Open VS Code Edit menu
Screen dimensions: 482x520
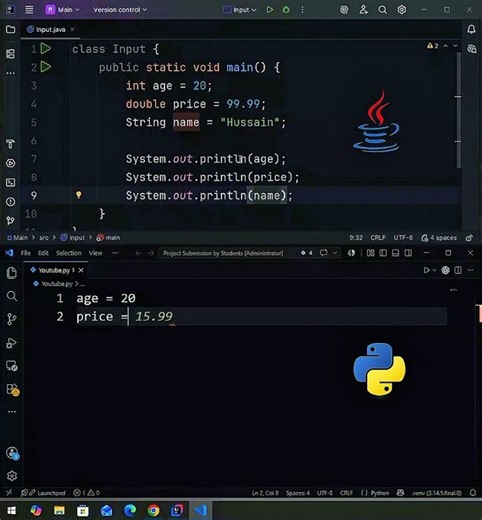coord(43,253)
